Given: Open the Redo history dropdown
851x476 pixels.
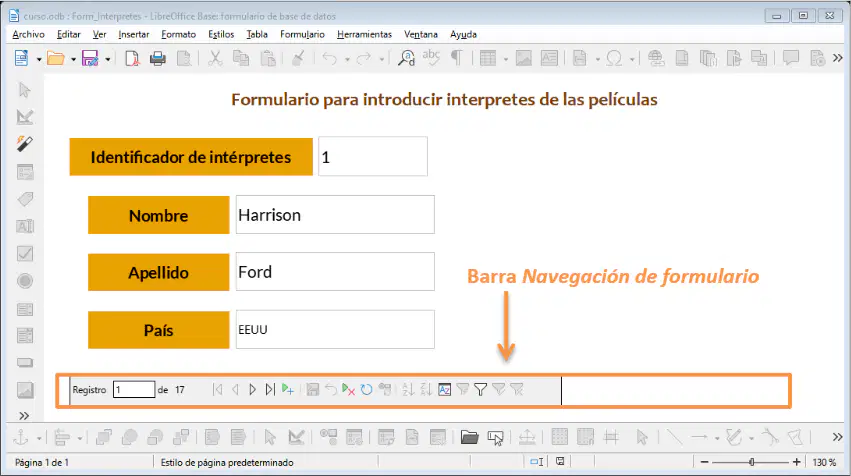Looking at the screenshot, I should pos(382,59).
